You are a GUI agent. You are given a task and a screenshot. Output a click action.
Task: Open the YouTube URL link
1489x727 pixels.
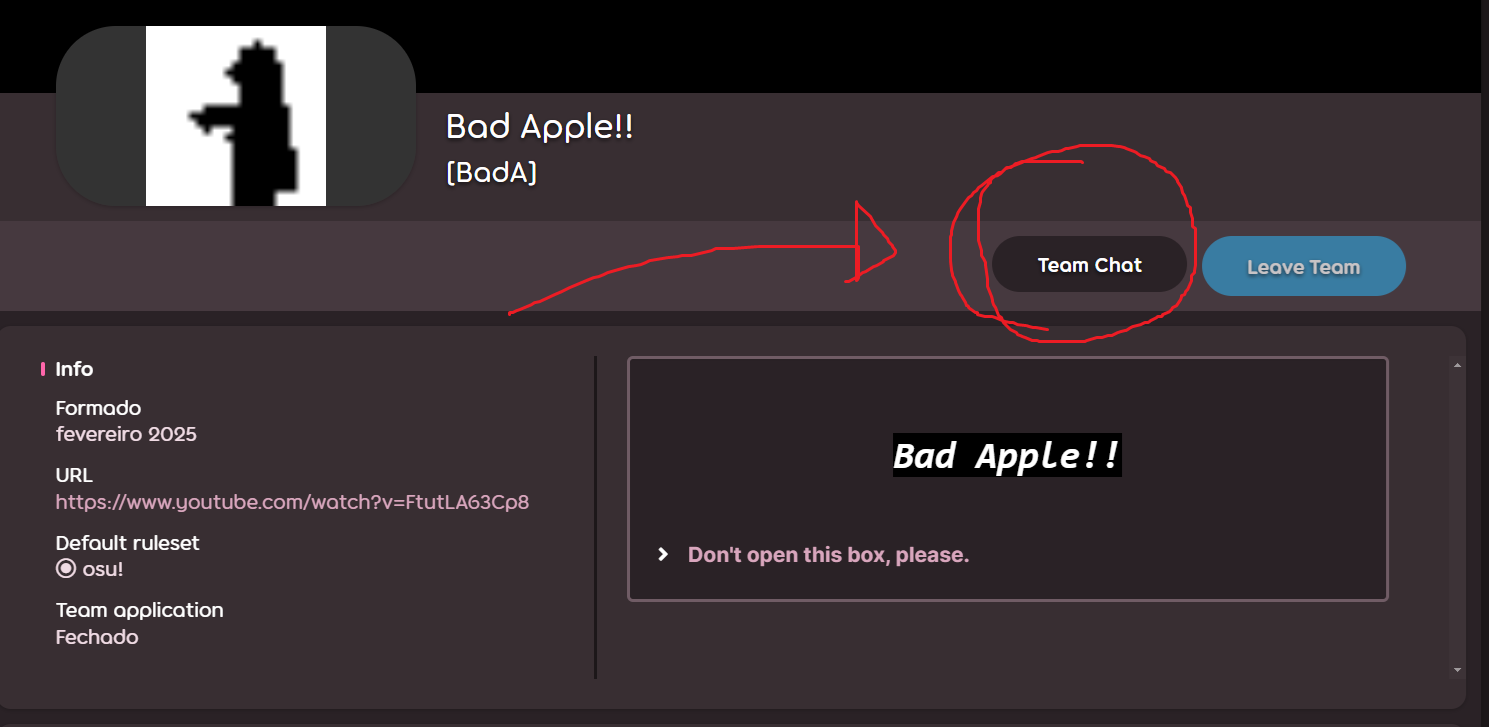[x=292, y=502]
